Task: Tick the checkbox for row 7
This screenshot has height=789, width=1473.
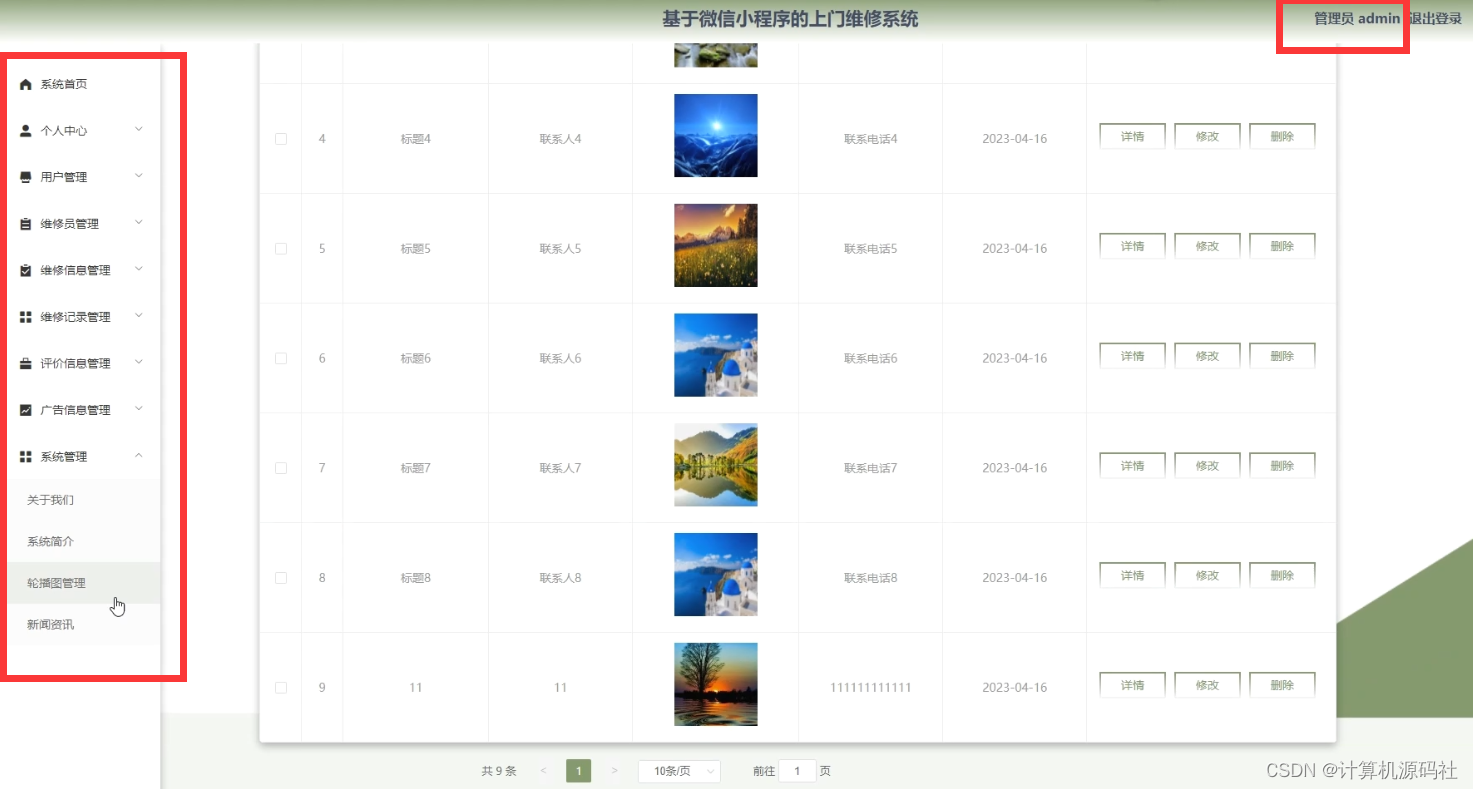Action: pos(281,468)
